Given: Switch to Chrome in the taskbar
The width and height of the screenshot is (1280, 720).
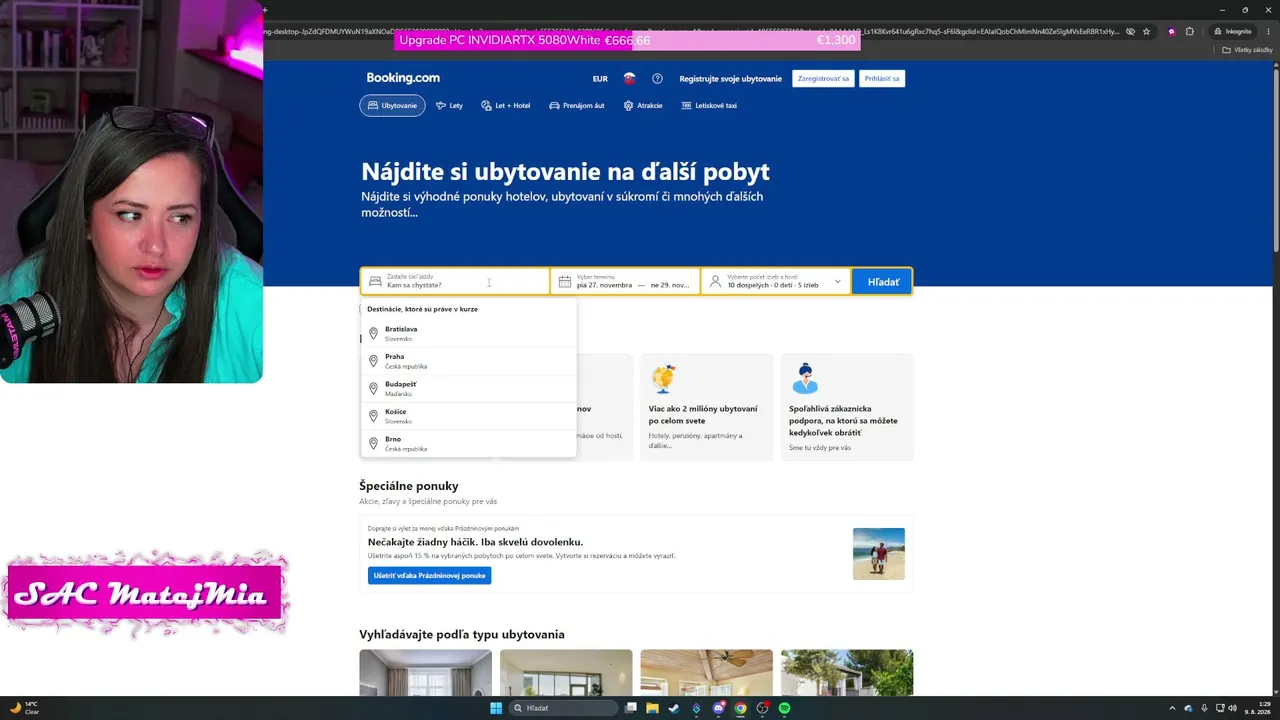Looking at the screenshot, I should point(740,708).
